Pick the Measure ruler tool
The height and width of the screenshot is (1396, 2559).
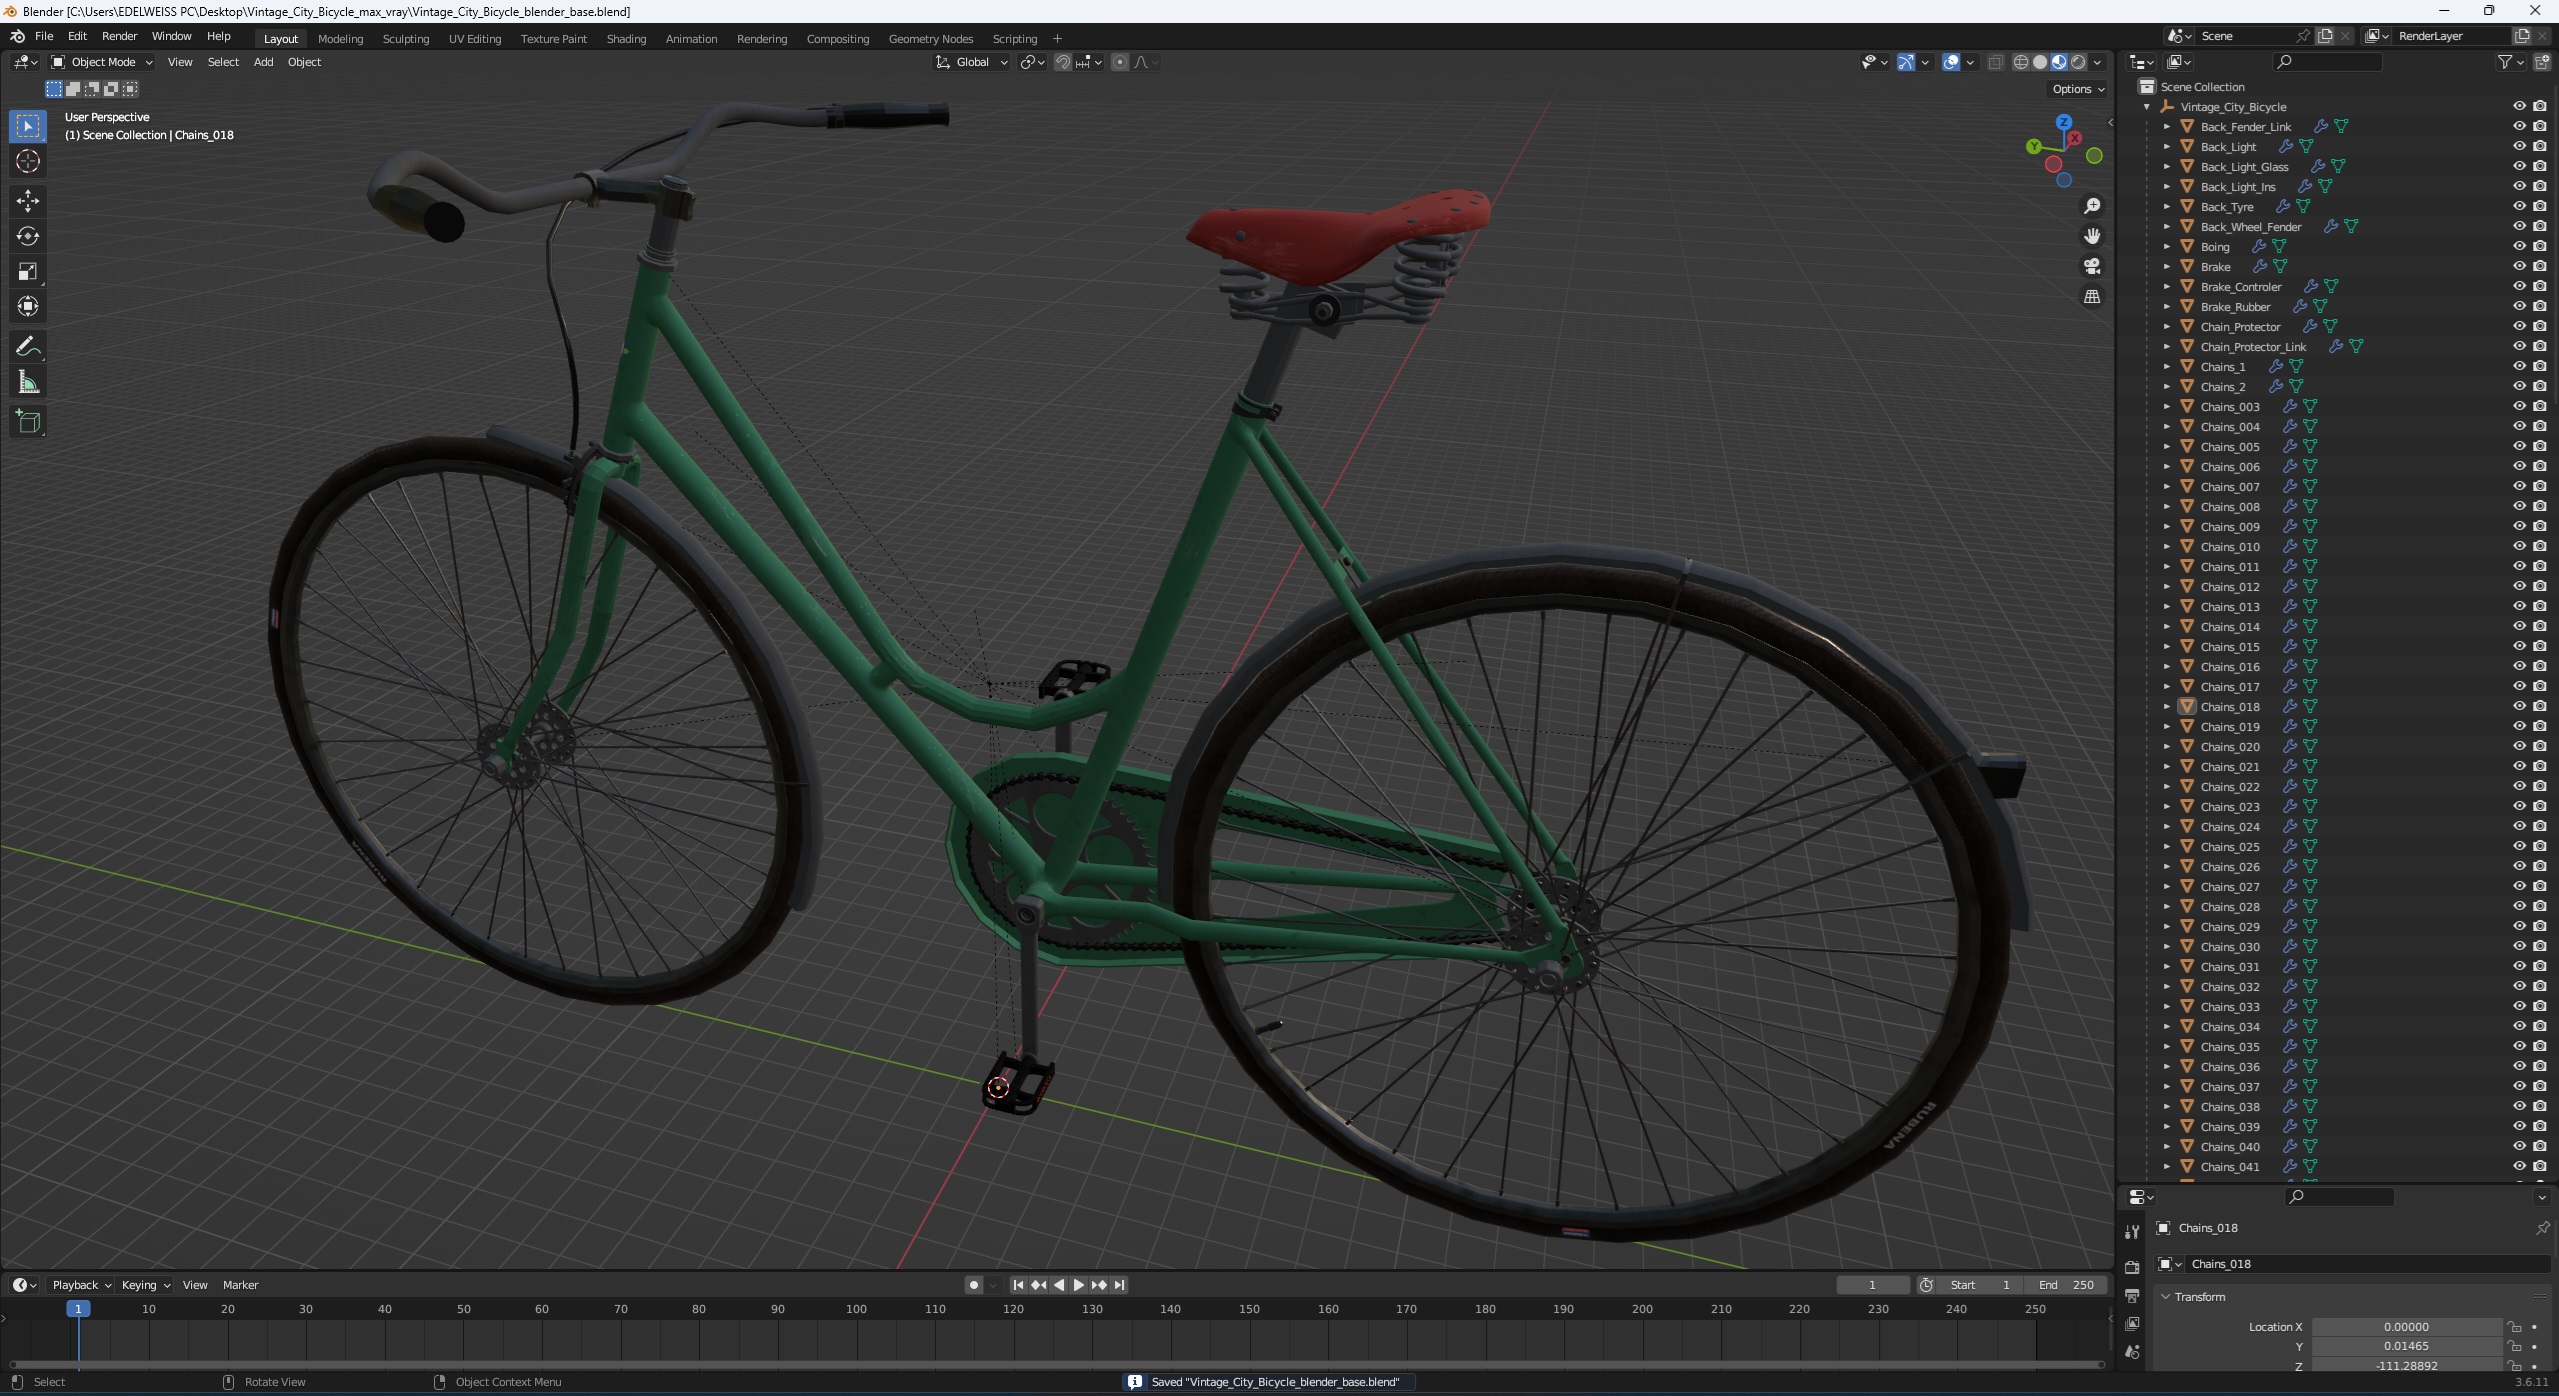[x=28, y=382]
